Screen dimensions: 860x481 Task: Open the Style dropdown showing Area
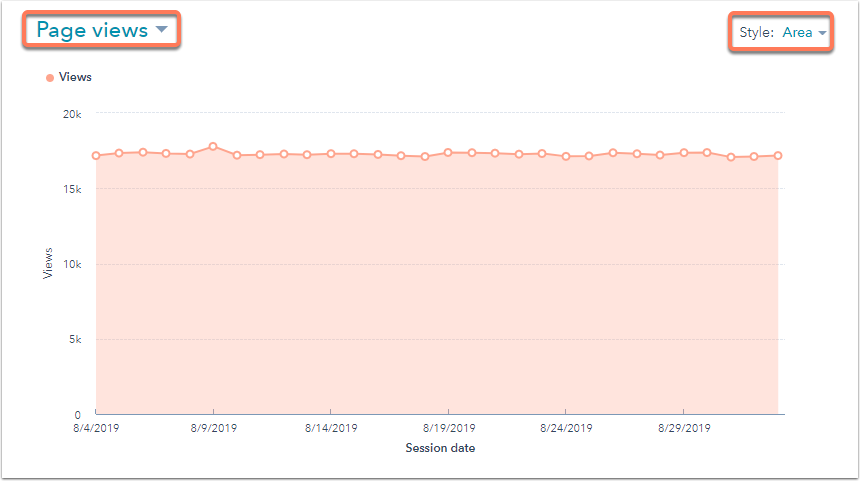click(782, 33)
